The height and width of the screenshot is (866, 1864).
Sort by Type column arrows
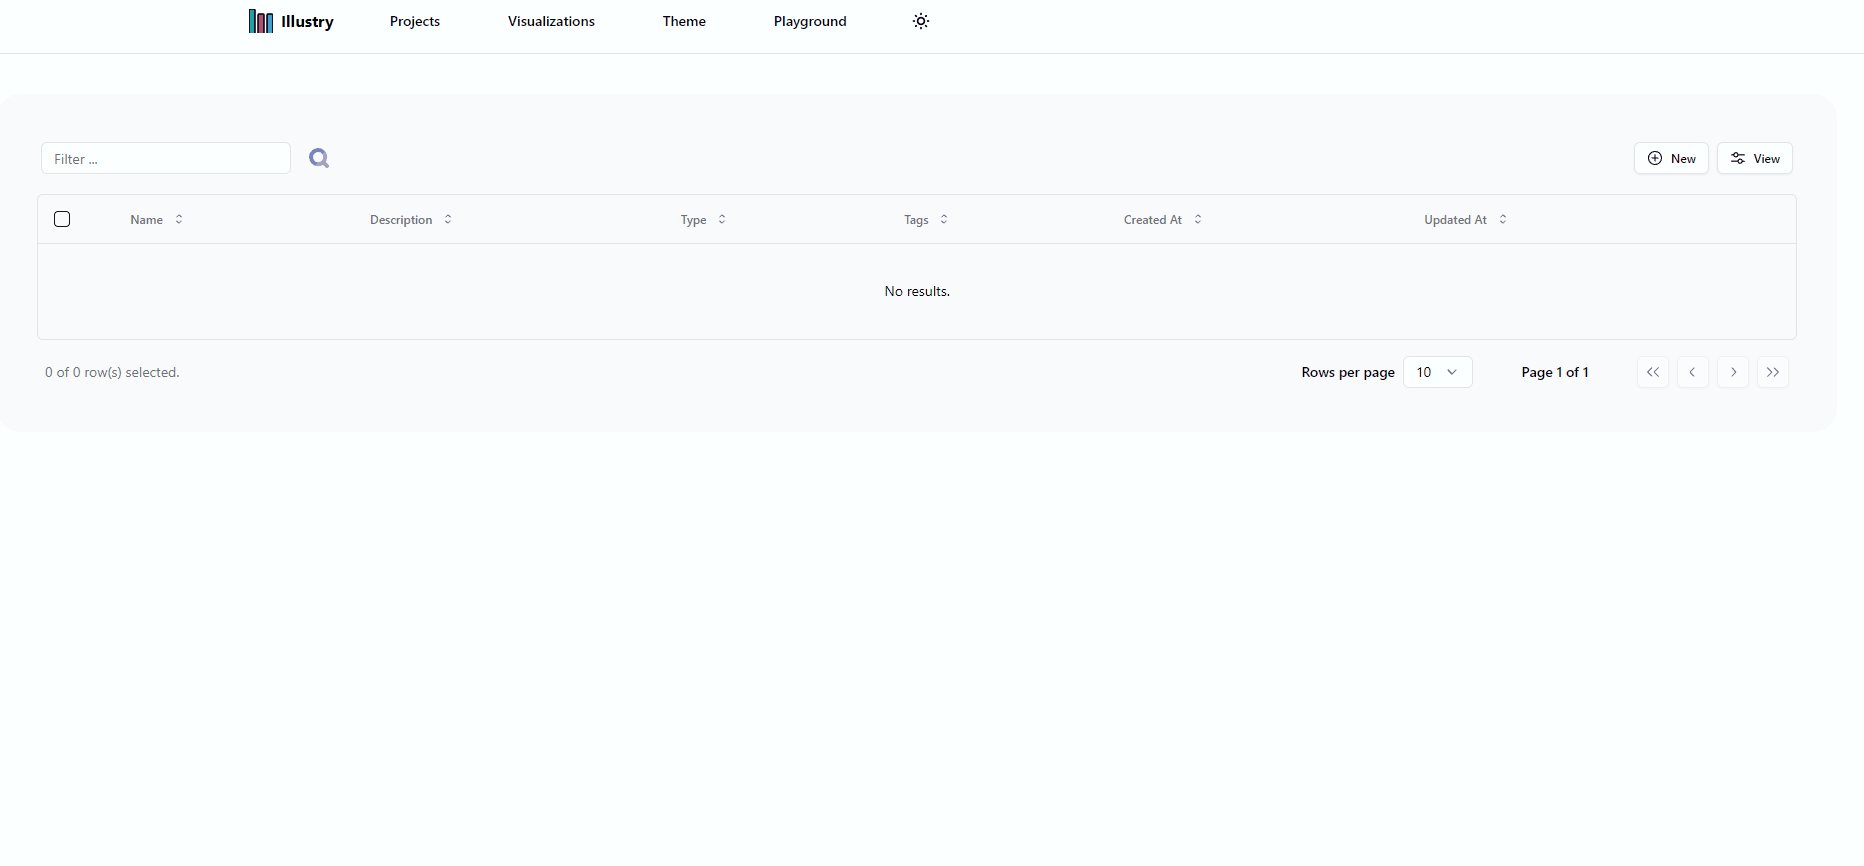pyautogui.click(x=722, y=219)
